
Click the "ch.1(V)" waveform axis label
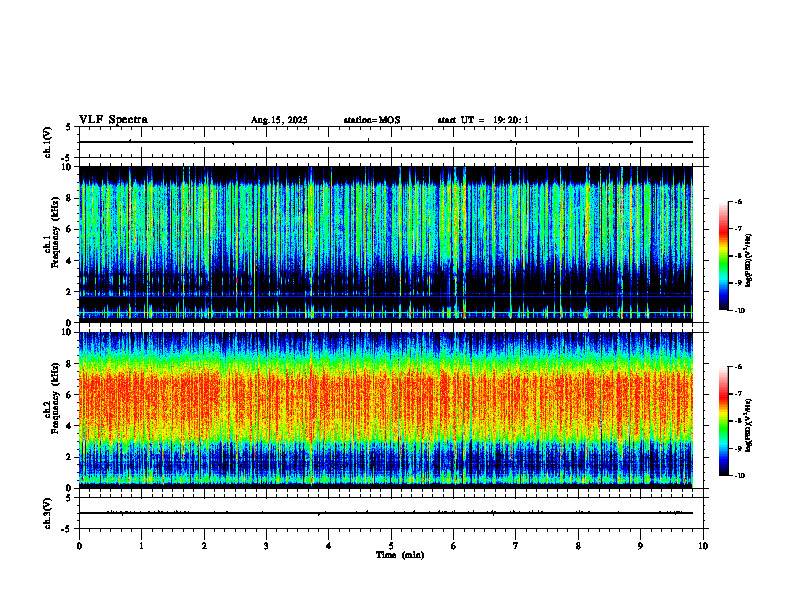[x=48, y=142]
